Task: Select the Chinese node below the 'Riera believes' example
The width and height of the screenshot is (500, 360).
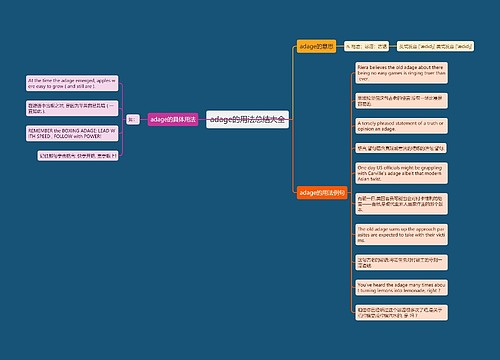Action: click(x=401, y=101)
